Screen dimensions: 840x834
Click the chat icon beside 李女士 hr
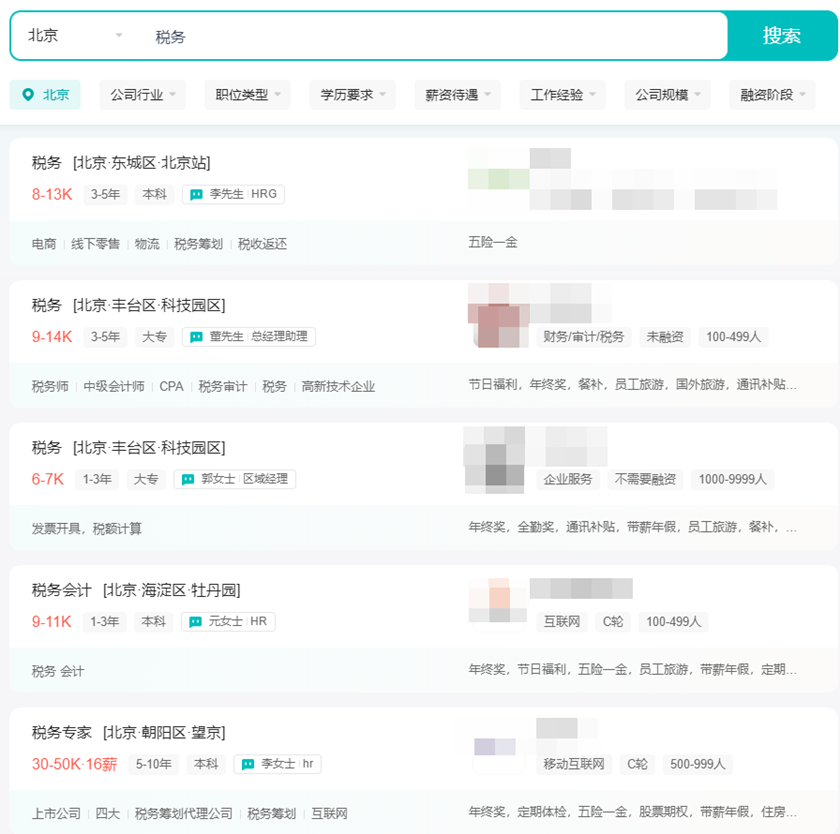pyautogui.click(x=249, y=763)
